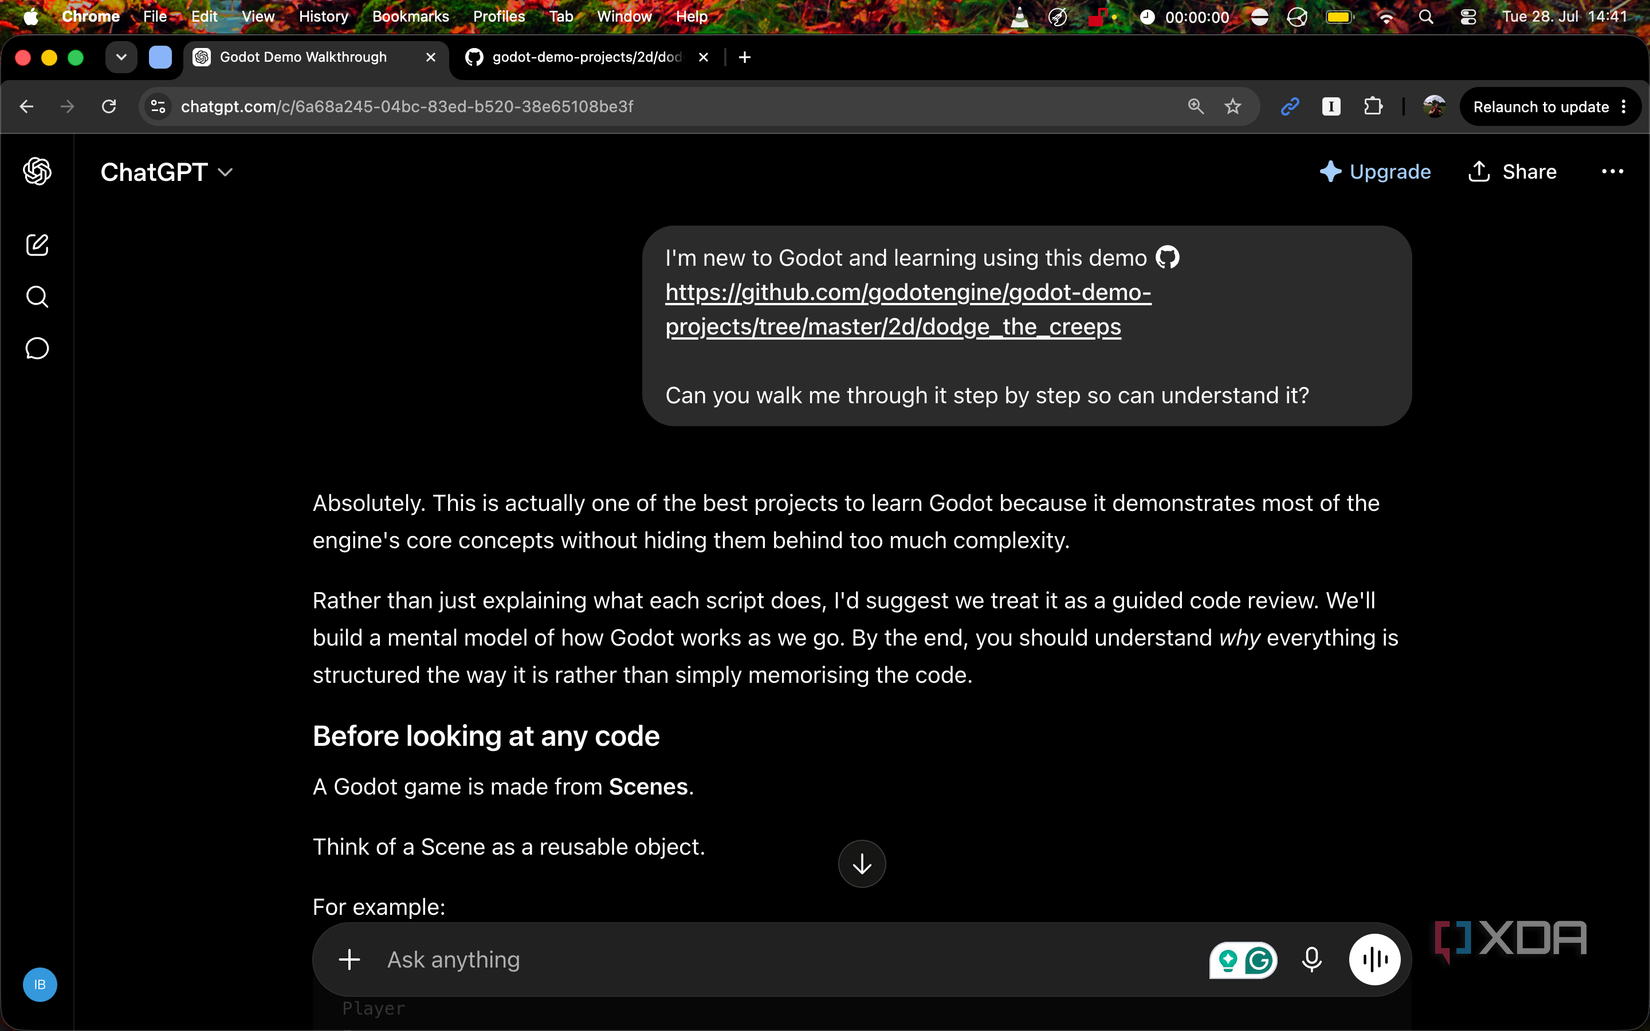Reload the current page
The width and height of the screenshot is (1650, 1031).
click(x=109, y=106)
